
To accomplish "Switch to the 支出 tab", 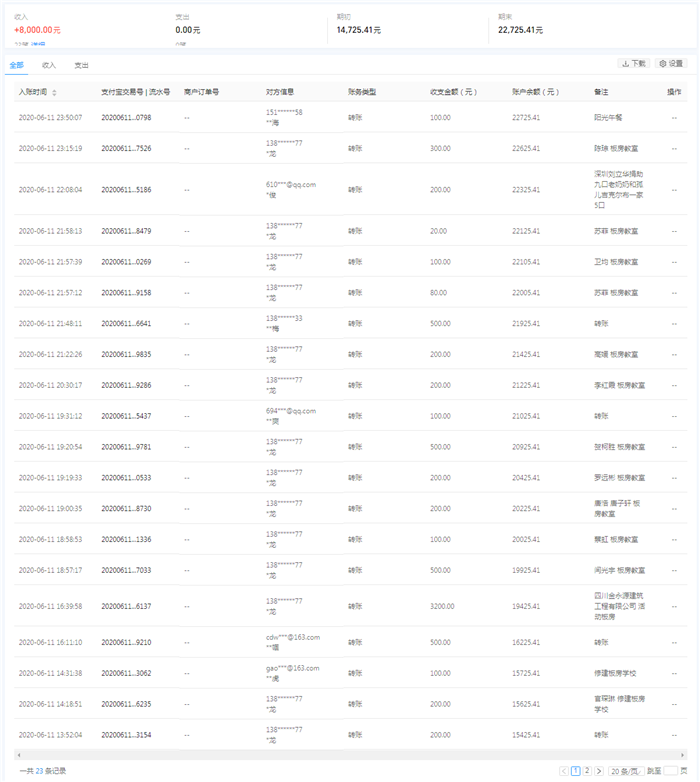I will [x=81, y=65].
